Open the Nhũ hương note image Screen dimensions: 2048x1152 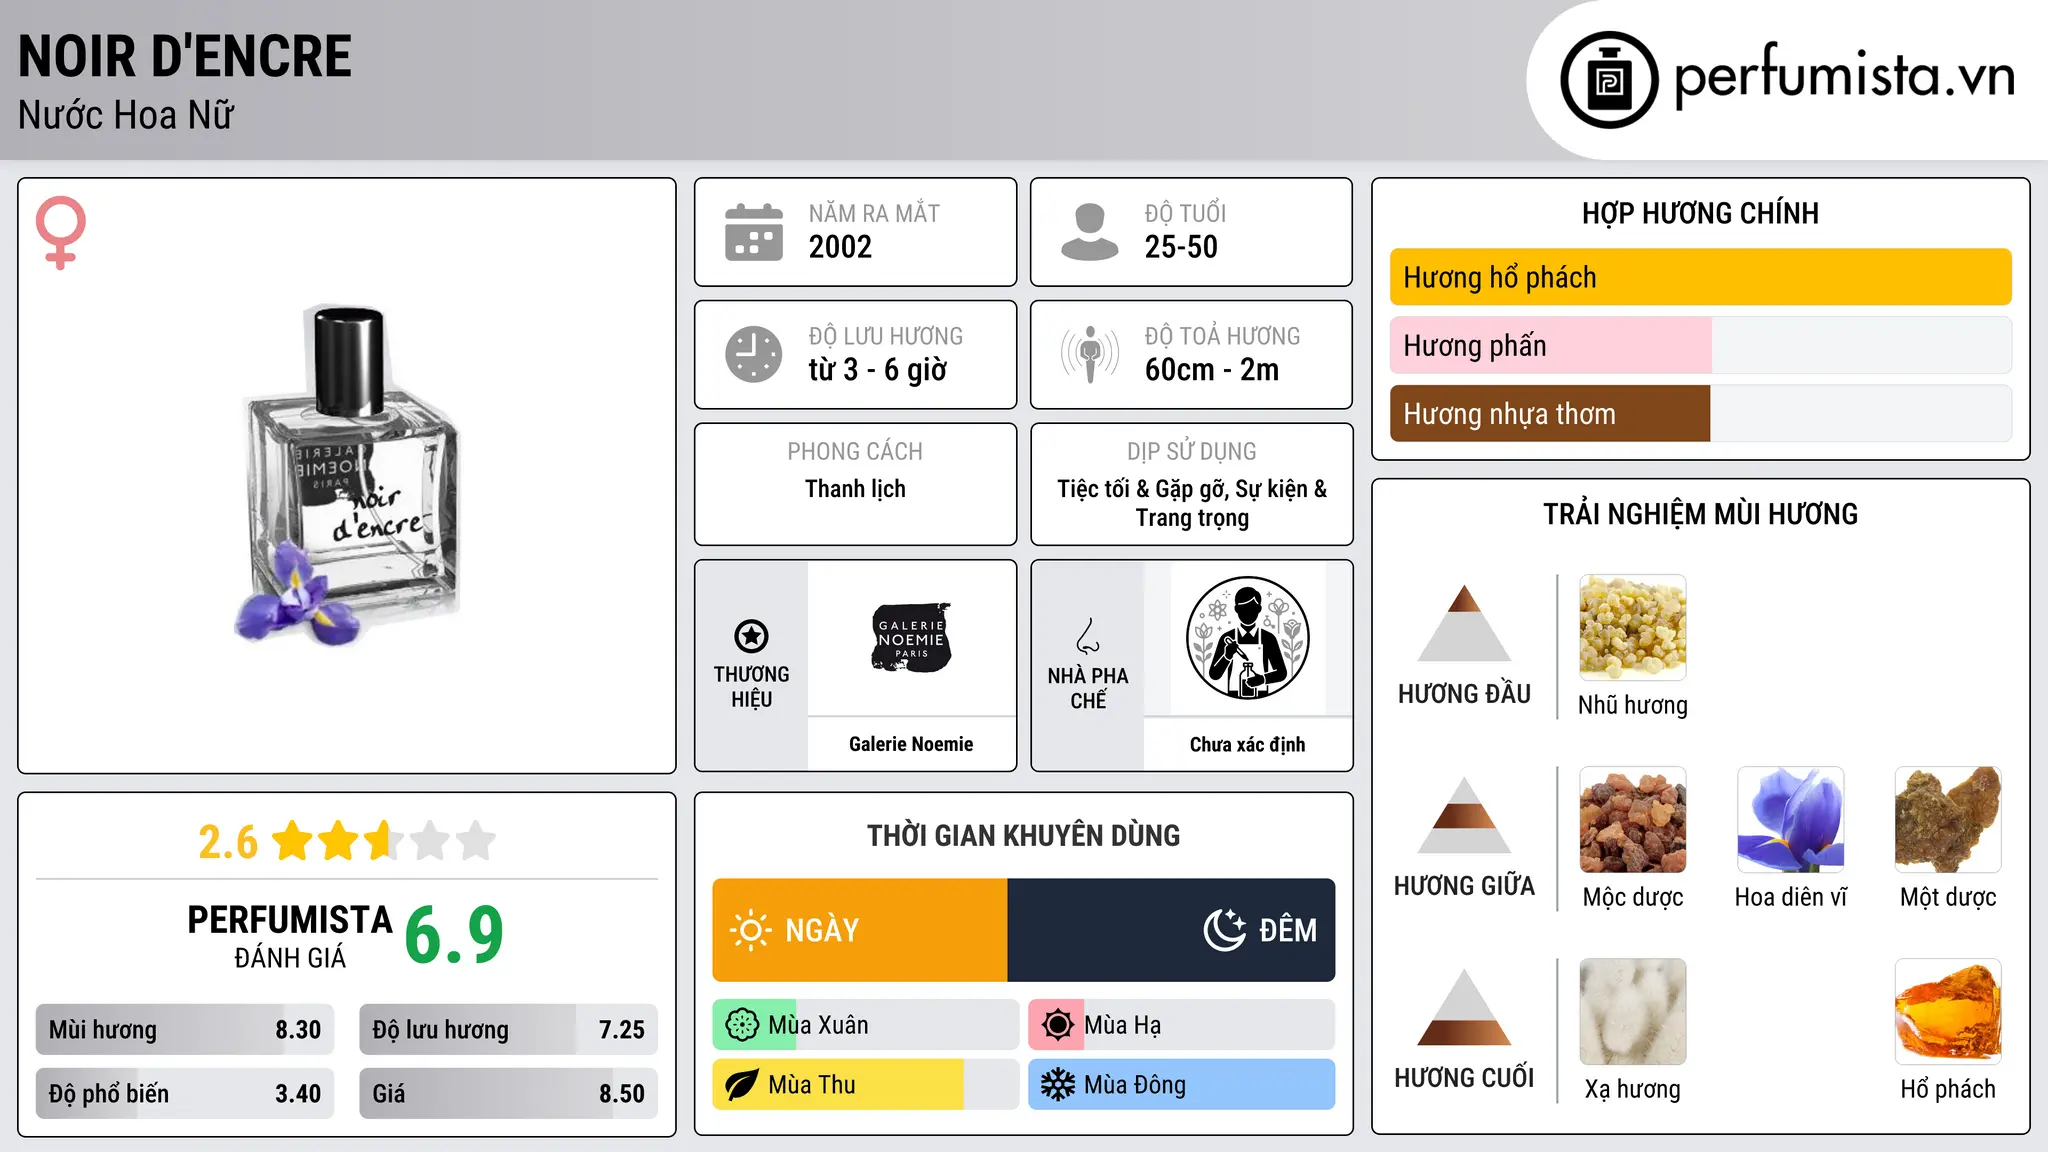1633,628
